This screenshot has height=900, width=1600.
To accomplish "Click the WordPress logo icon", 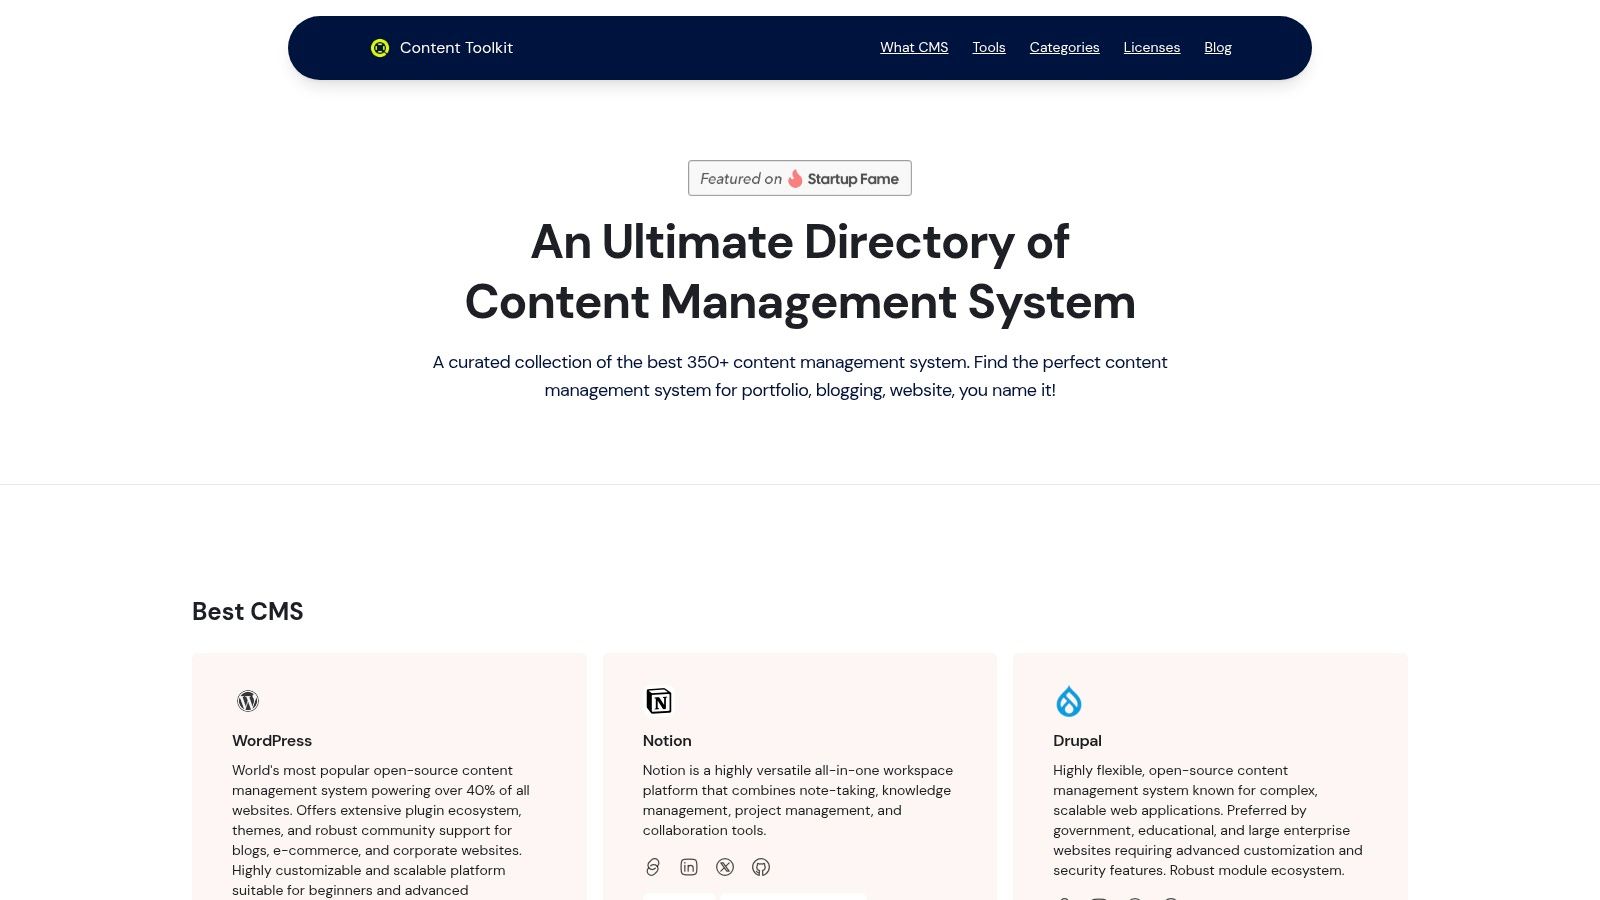I will pos(248,701).
